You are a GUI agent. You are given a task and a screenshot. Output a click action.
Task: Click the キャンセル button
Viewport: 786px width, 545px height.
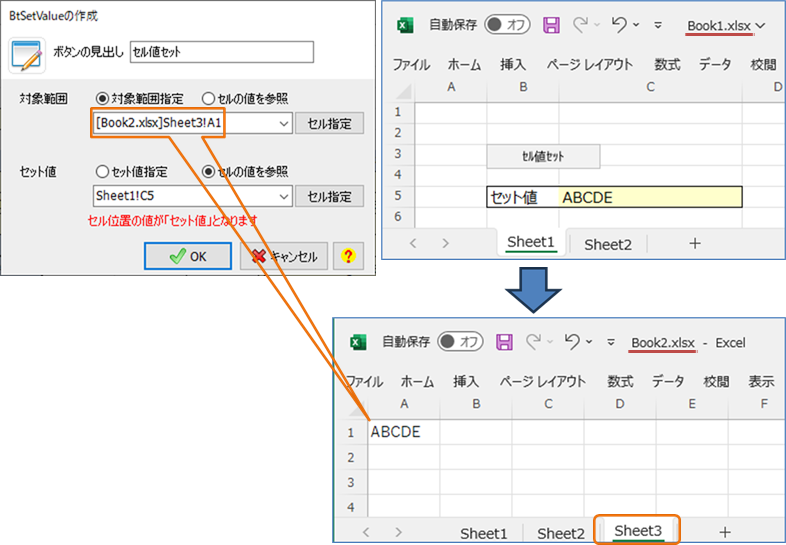click(x=284, y=256)
